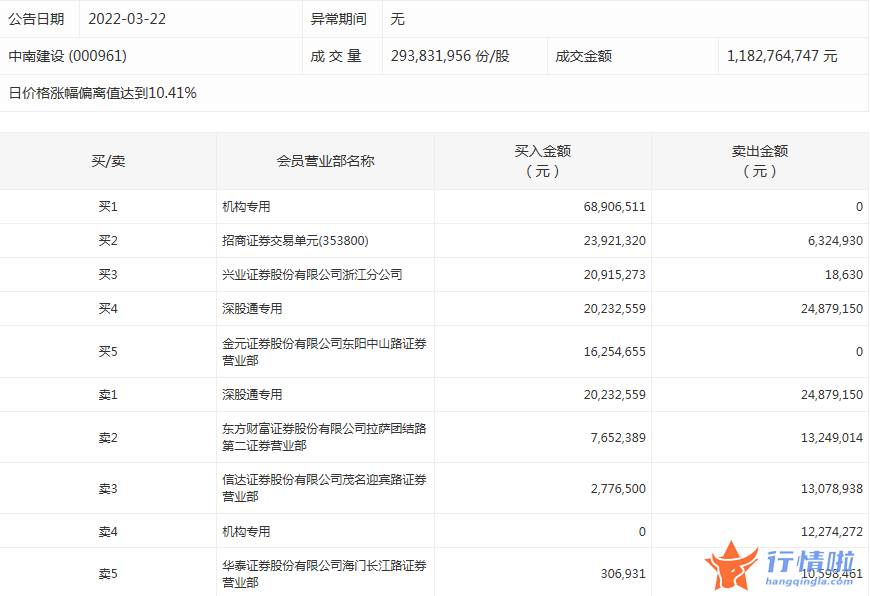Click the sell amount 0 in 买1 row
Image resolution: width=870 pixels, height=596 pixels.
(x=859, y=207)
